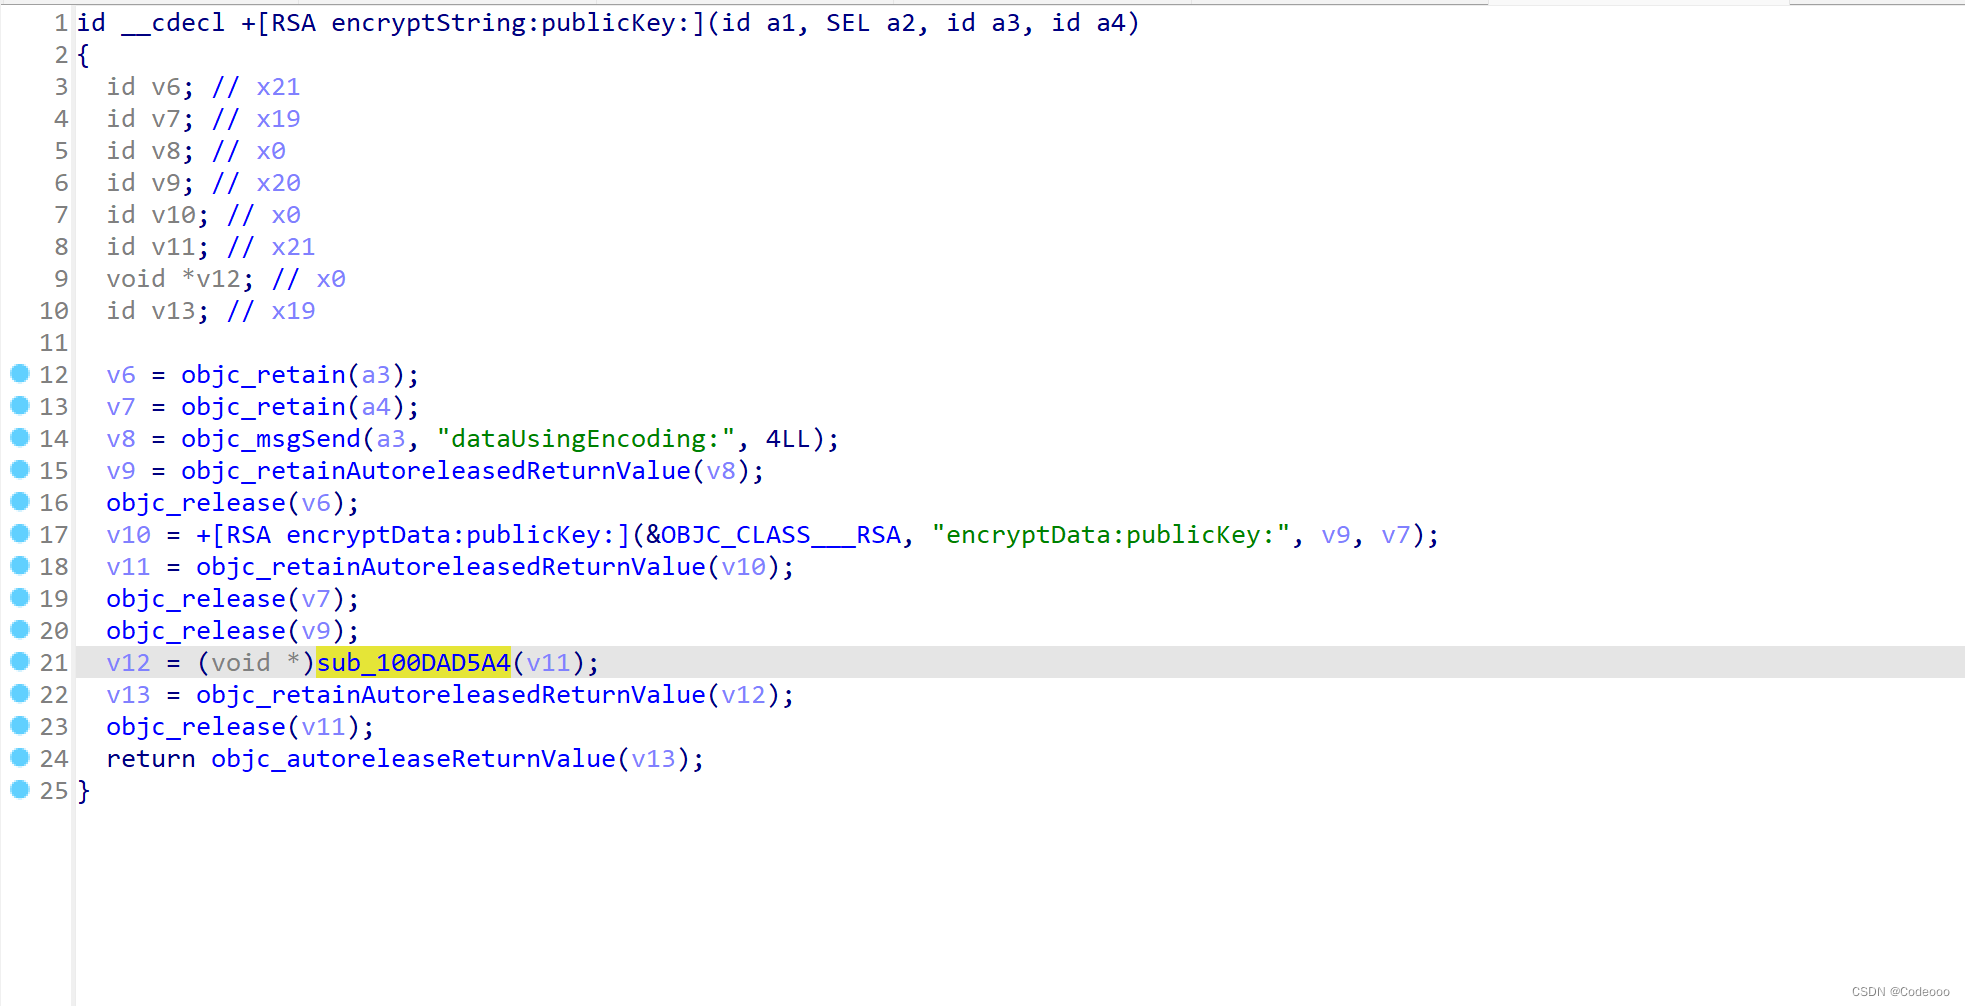Click objc_retainAutoreleasedReturnValue on line 22
Viewport: 1965px width, 1006px height.
coord(451,695)
